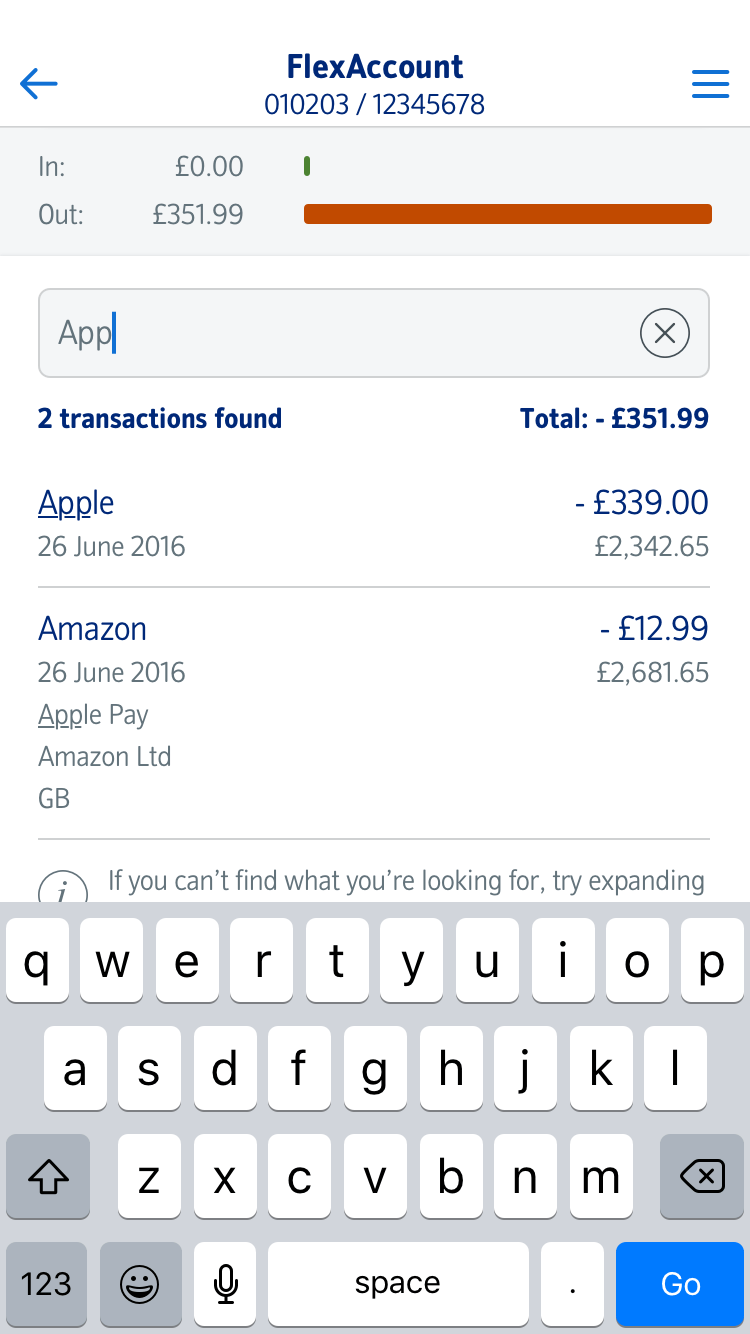Tap the shift key arrow

[48, 1178]
